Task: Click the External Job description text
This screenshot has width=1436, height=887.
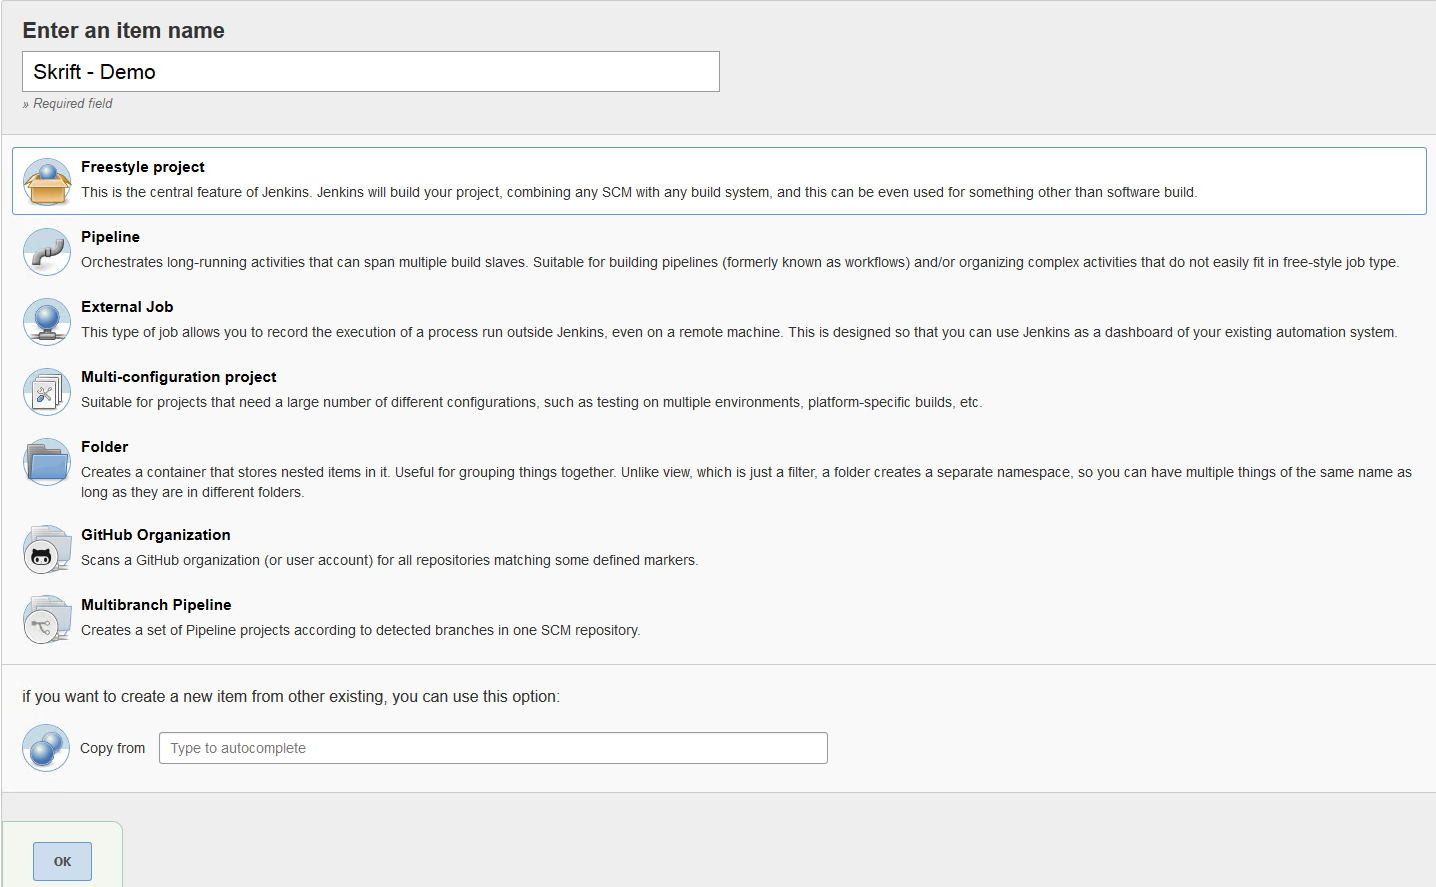Action: click(x=739, y=332)
